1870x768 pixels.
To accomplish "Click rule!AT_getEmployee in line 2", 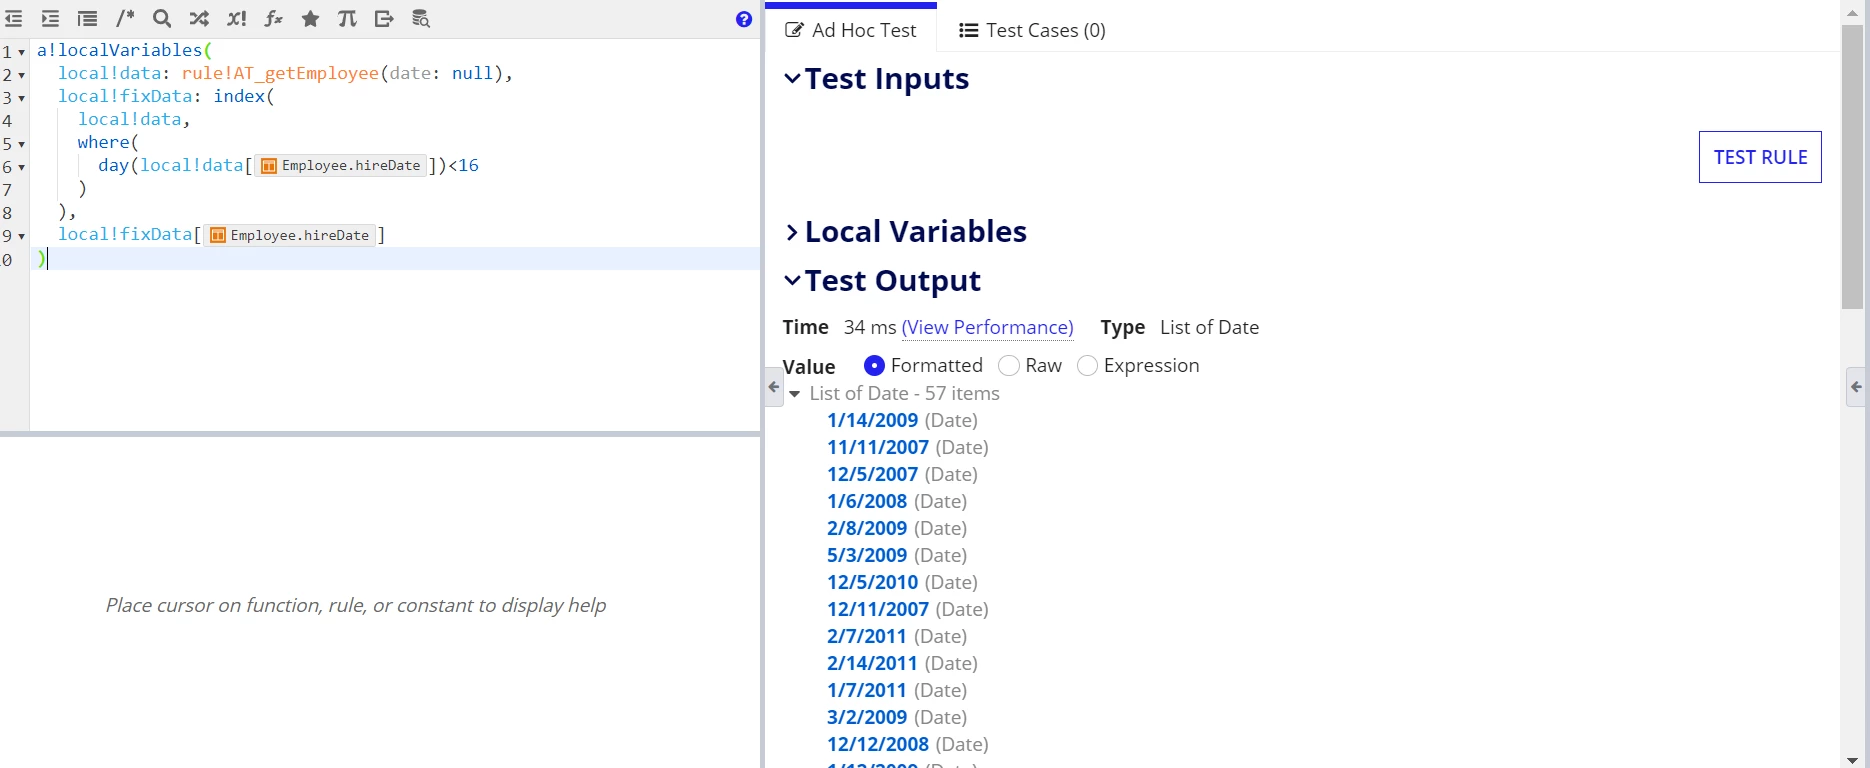I will tap(280, 73).
